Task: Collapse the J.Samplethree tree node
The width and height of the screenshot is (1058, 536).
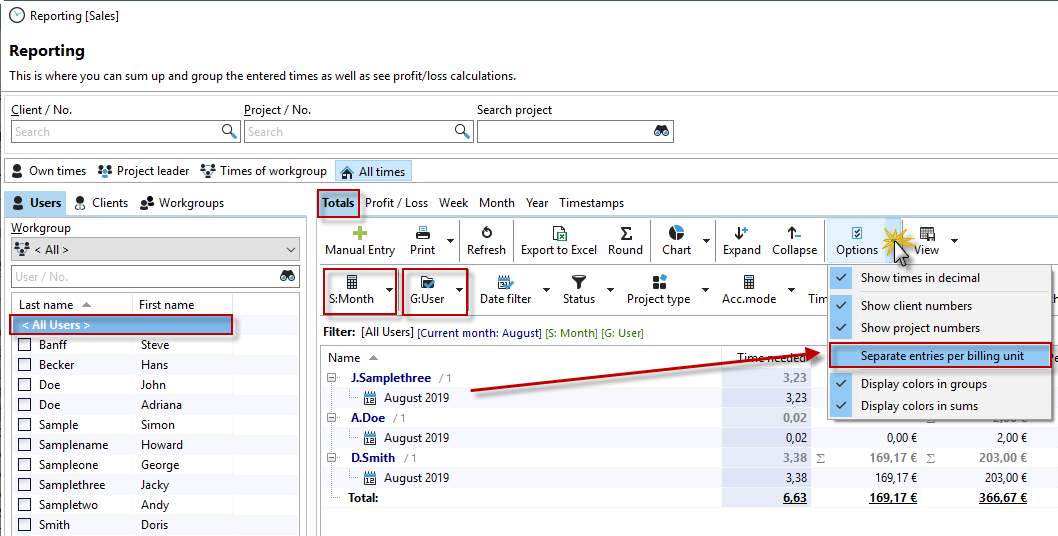Action: tap(332, 378)
